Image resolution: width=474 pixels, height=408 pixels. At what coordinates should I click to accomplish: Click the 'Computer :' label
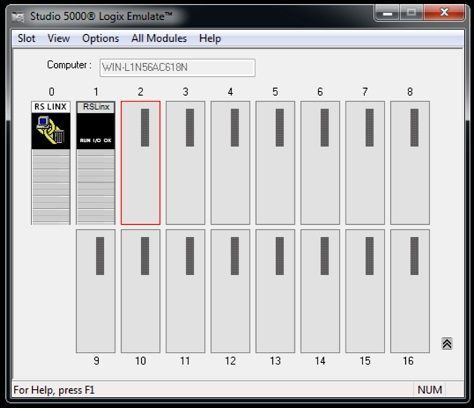point(69,65)
